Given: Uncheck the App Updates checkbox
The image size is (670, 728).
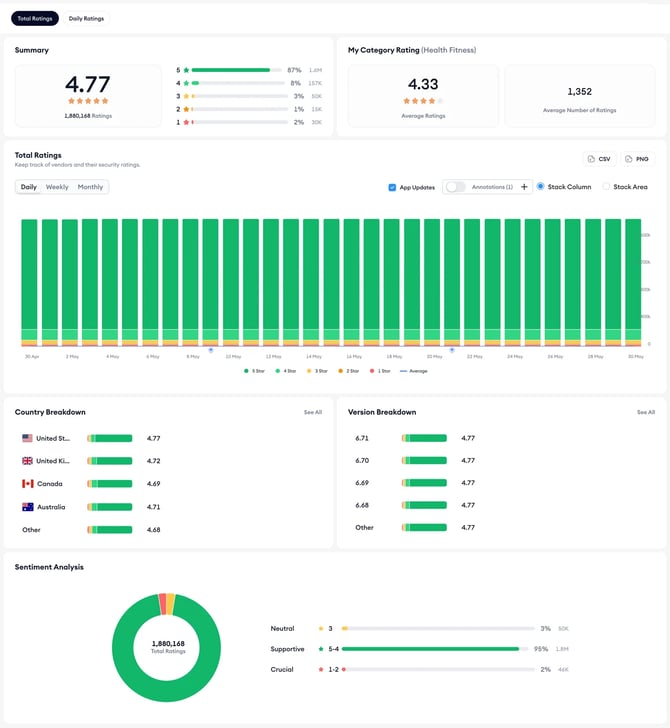Looking at the screenshot, I should (x=392, y=187).
